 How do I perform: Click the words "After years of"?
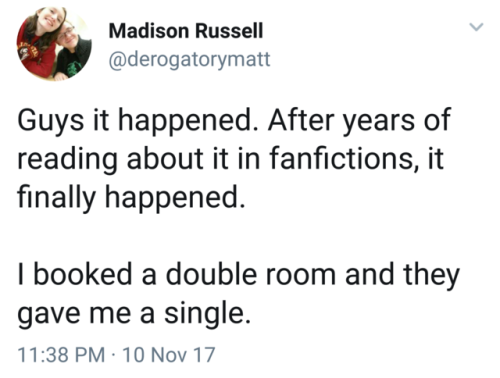359,120
